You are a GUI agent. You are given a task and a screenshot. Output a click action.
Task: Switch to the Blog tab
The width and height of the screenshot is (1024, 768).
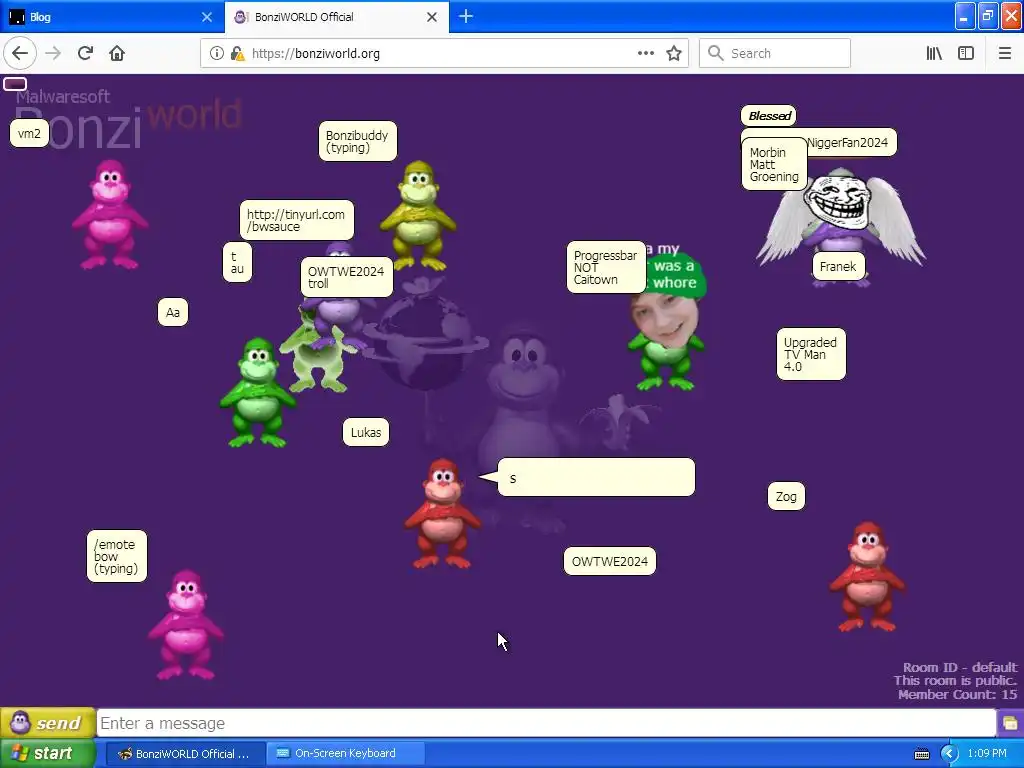click(x=112, y=17)
